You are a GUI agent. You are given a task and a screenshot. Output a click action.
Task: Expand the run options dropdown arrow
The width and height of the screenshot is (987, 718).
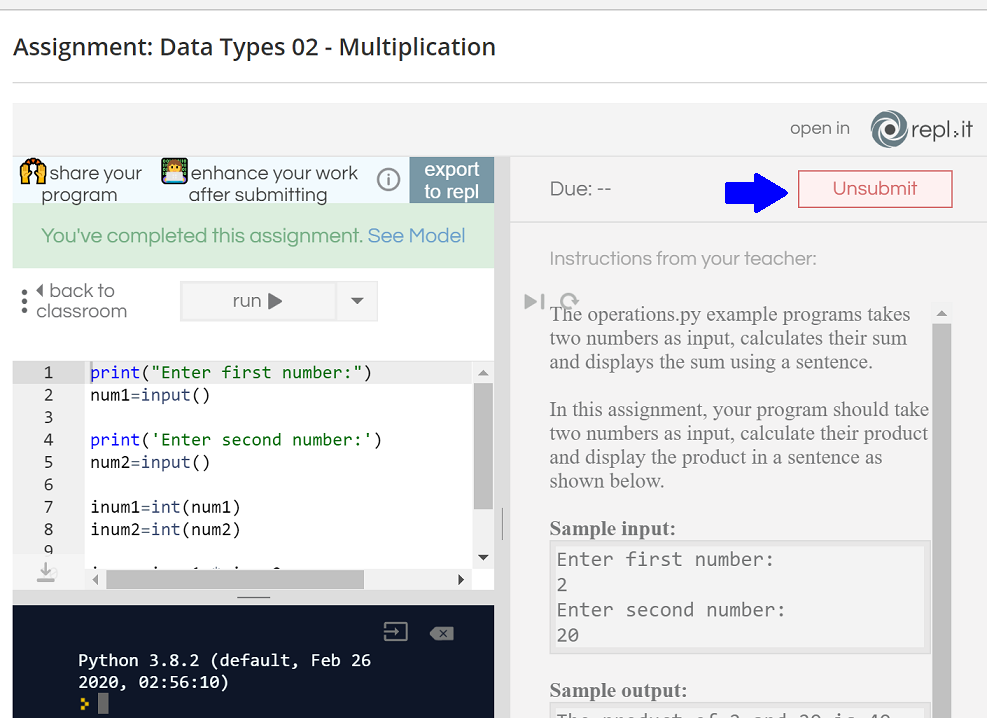click(357, 301)
